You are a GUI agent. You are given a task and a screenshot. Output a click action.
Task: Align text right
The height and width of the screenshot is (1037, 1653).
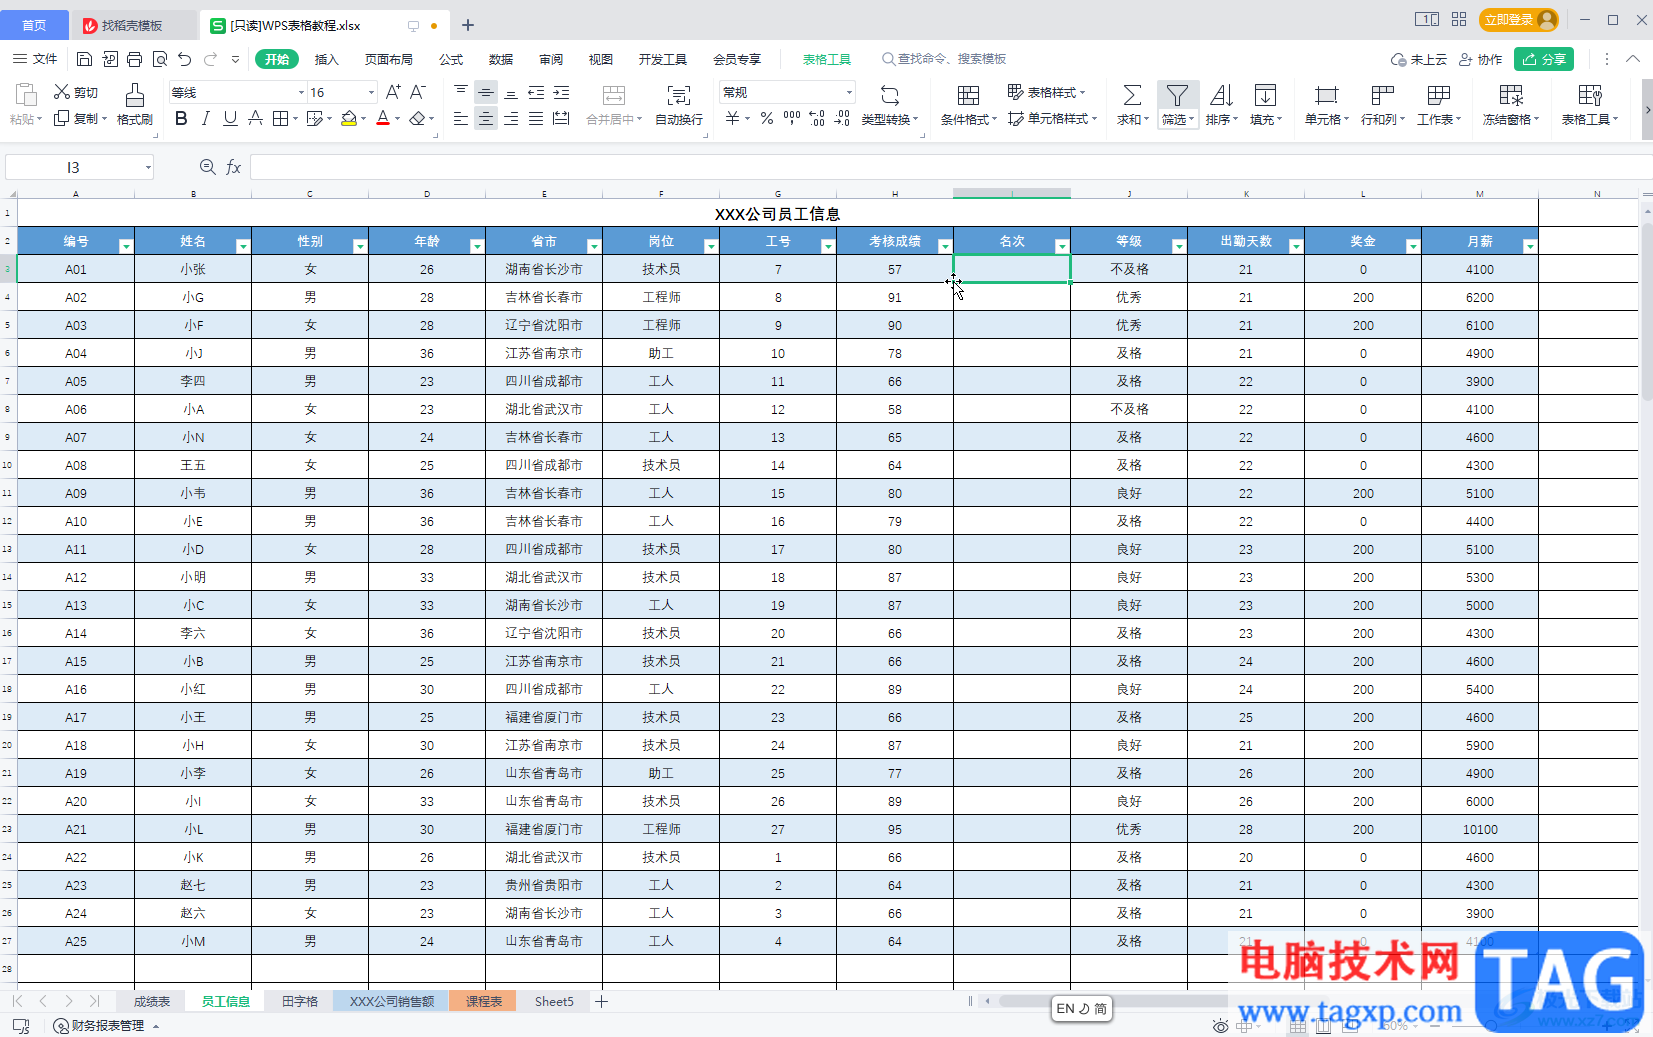(x=511, y=119)
